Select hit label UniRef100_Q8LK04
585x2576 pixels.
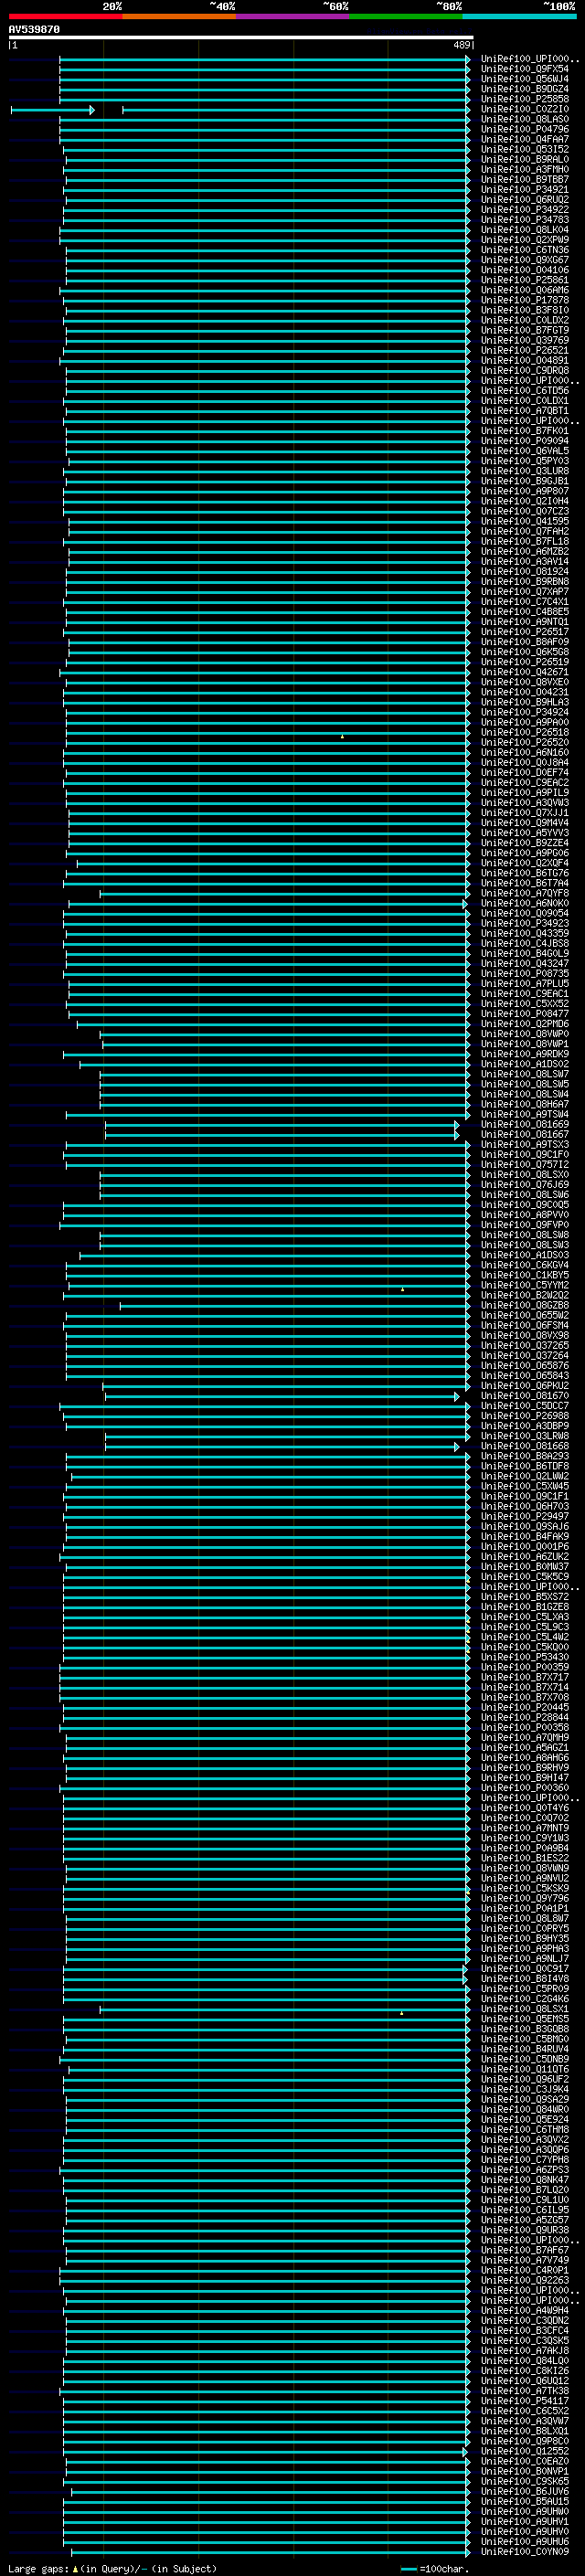[524, 229]
